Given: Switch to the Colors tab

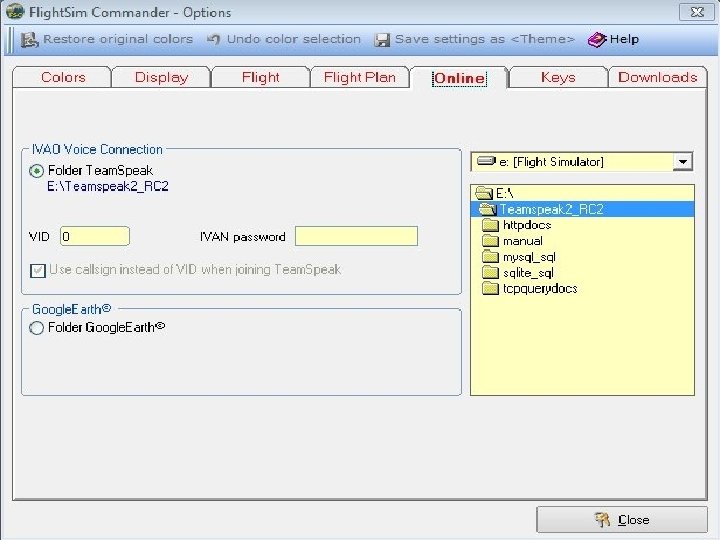Looking at the screenshot, I should (x=63, y=77).
